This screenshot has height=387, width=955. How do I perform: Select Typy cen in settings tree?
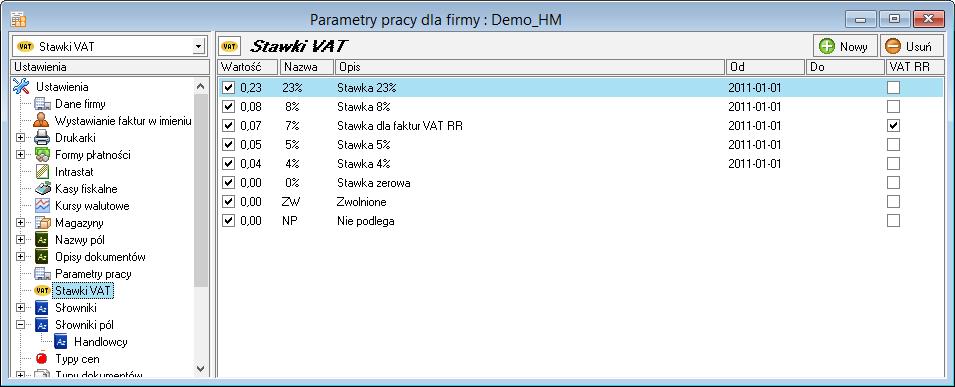77,359
